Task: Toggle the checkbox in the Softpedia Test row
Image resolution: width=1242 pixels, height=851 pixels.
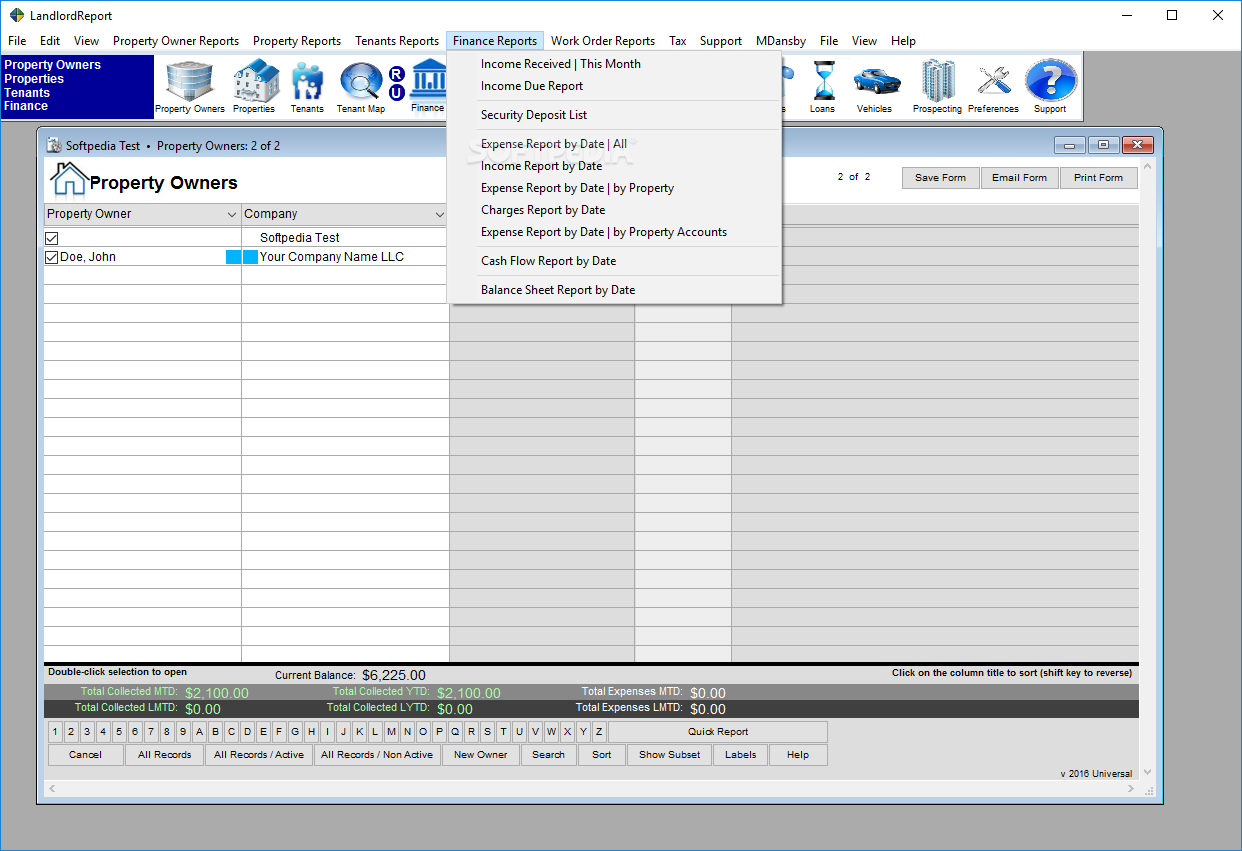Action: point(52,238)
